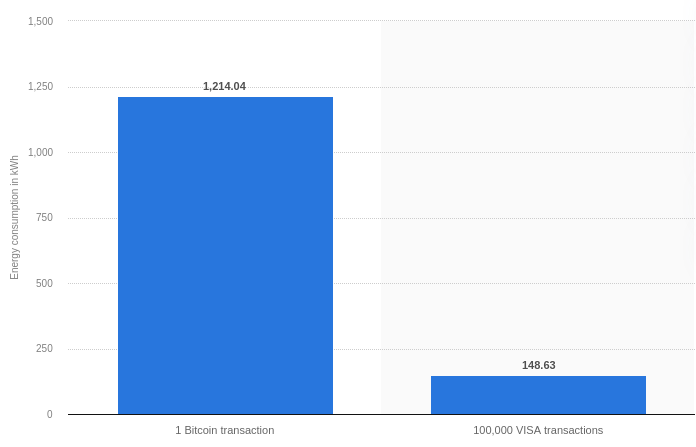
Task: Click the 750 dotted gridline in the shaded VISA column
Action: [538, 218]
